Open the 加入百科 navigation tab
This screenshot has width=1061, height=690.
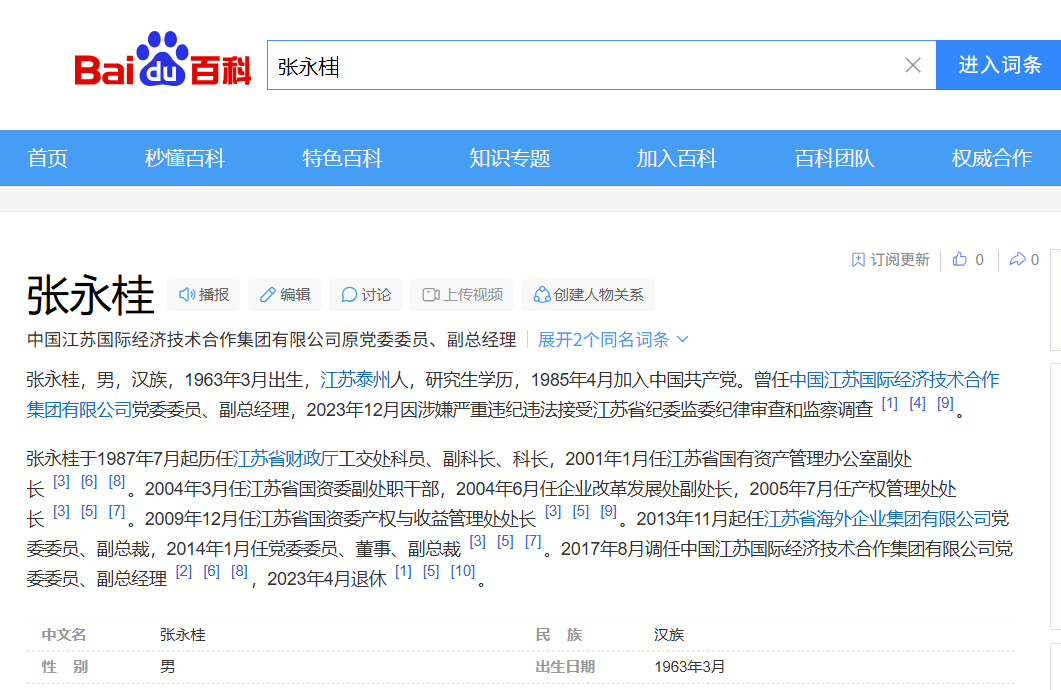pos(677,158)
